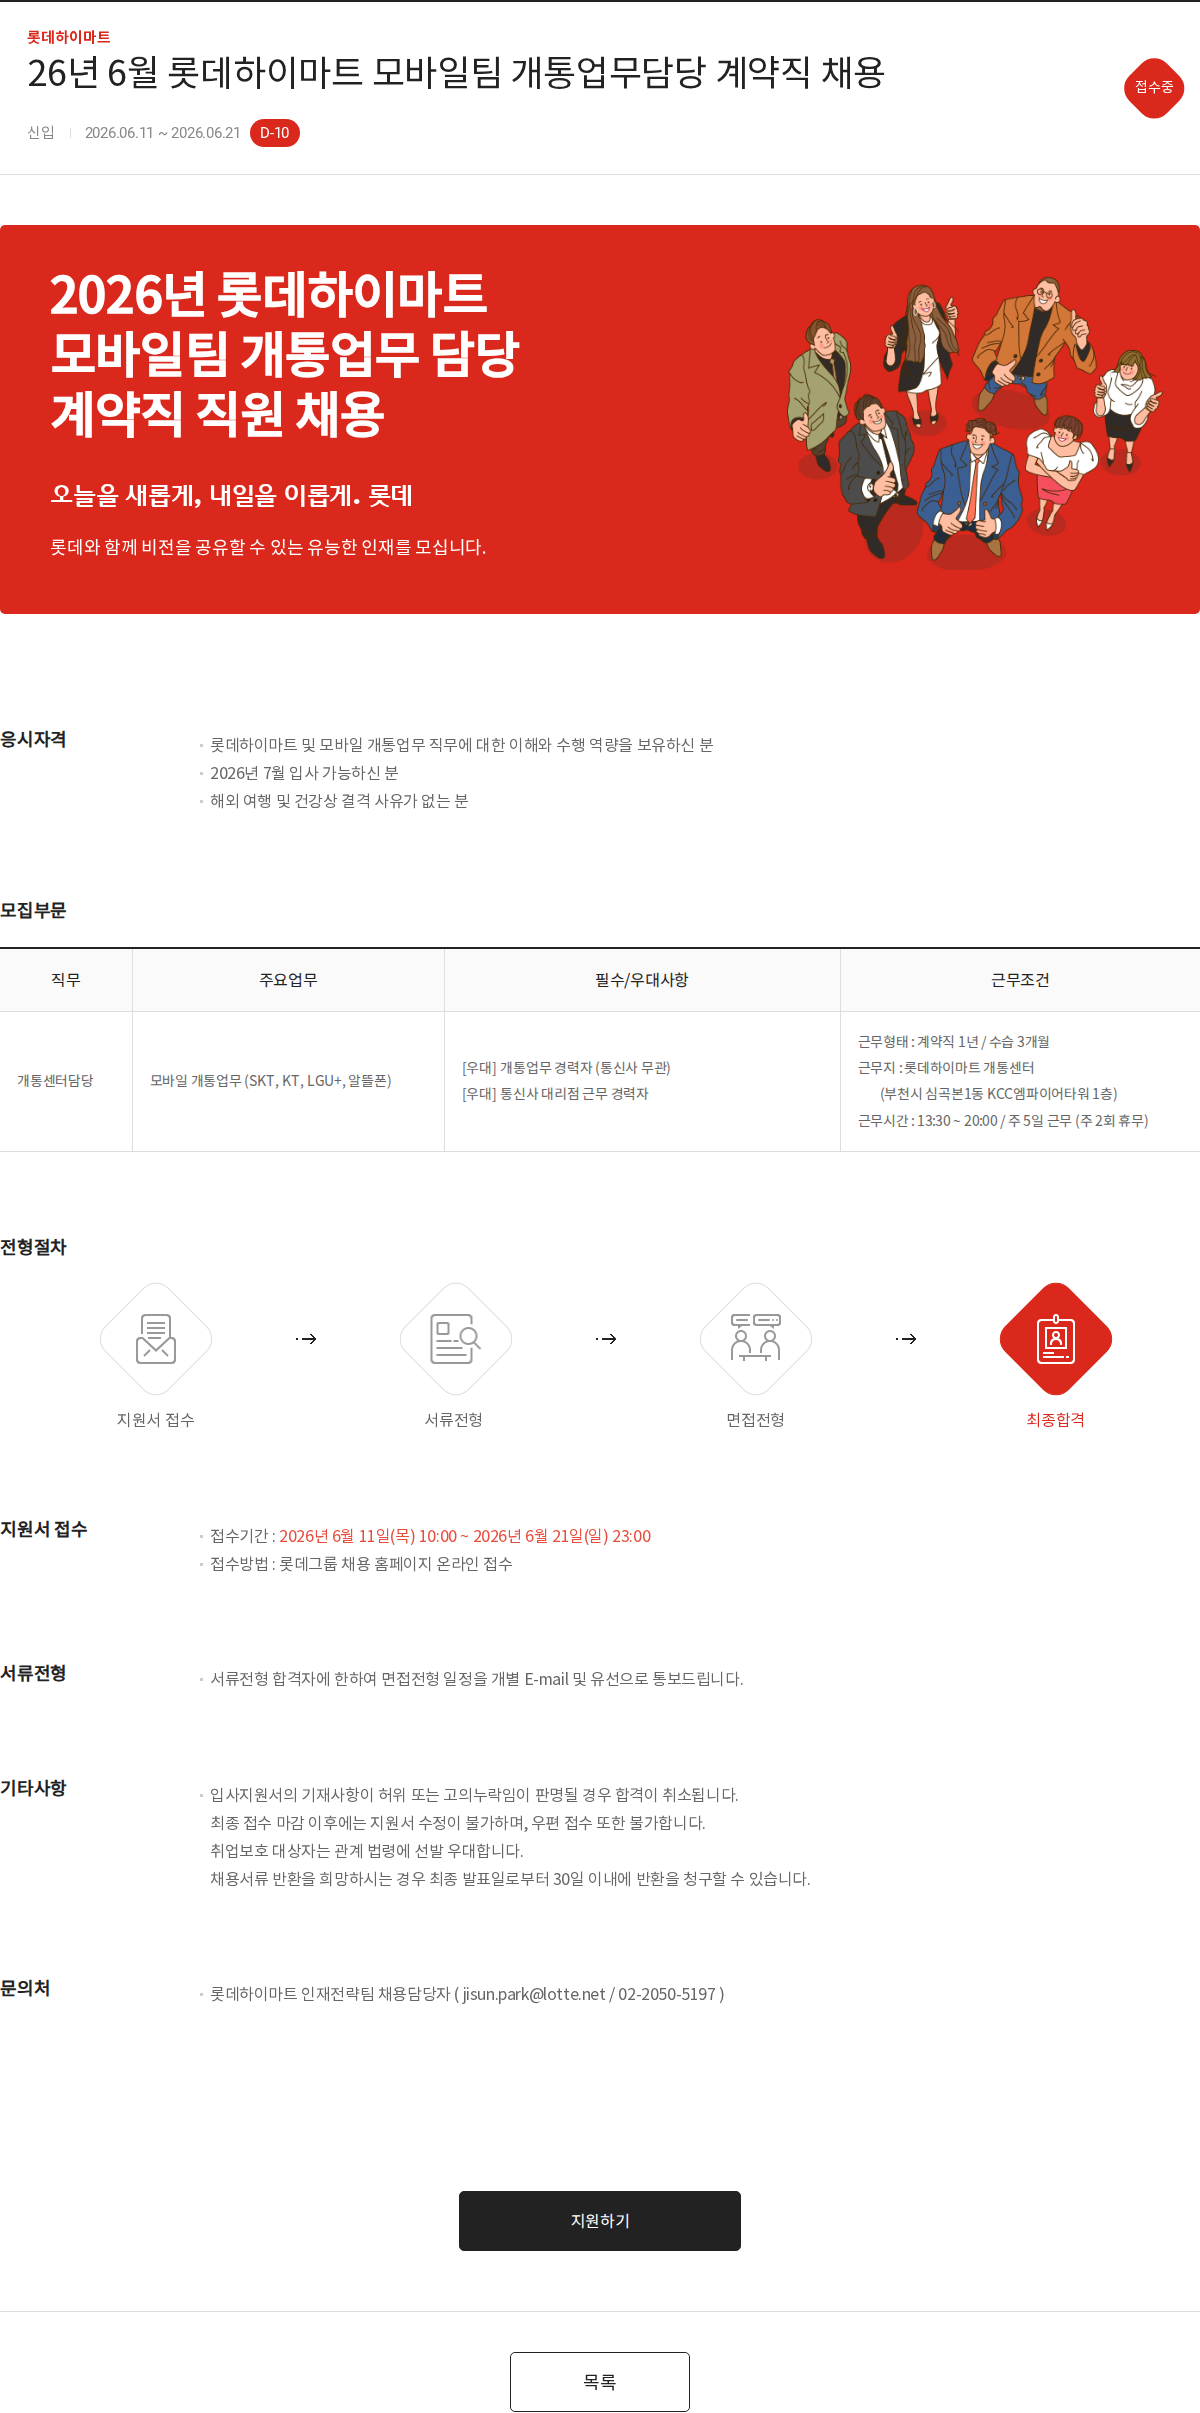Screen dimensions: 1200x2413
Task: Click the 서류전형 document search icon
Action: [x=456, y=1339]
